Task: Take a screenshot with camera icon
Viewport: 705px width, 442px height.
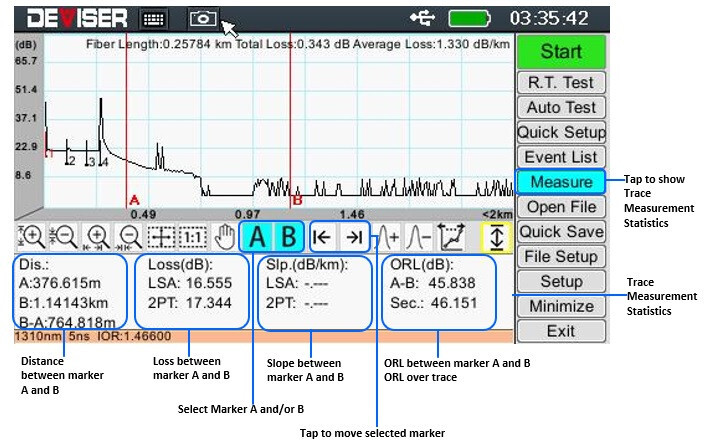Action: tap(203, 18)
